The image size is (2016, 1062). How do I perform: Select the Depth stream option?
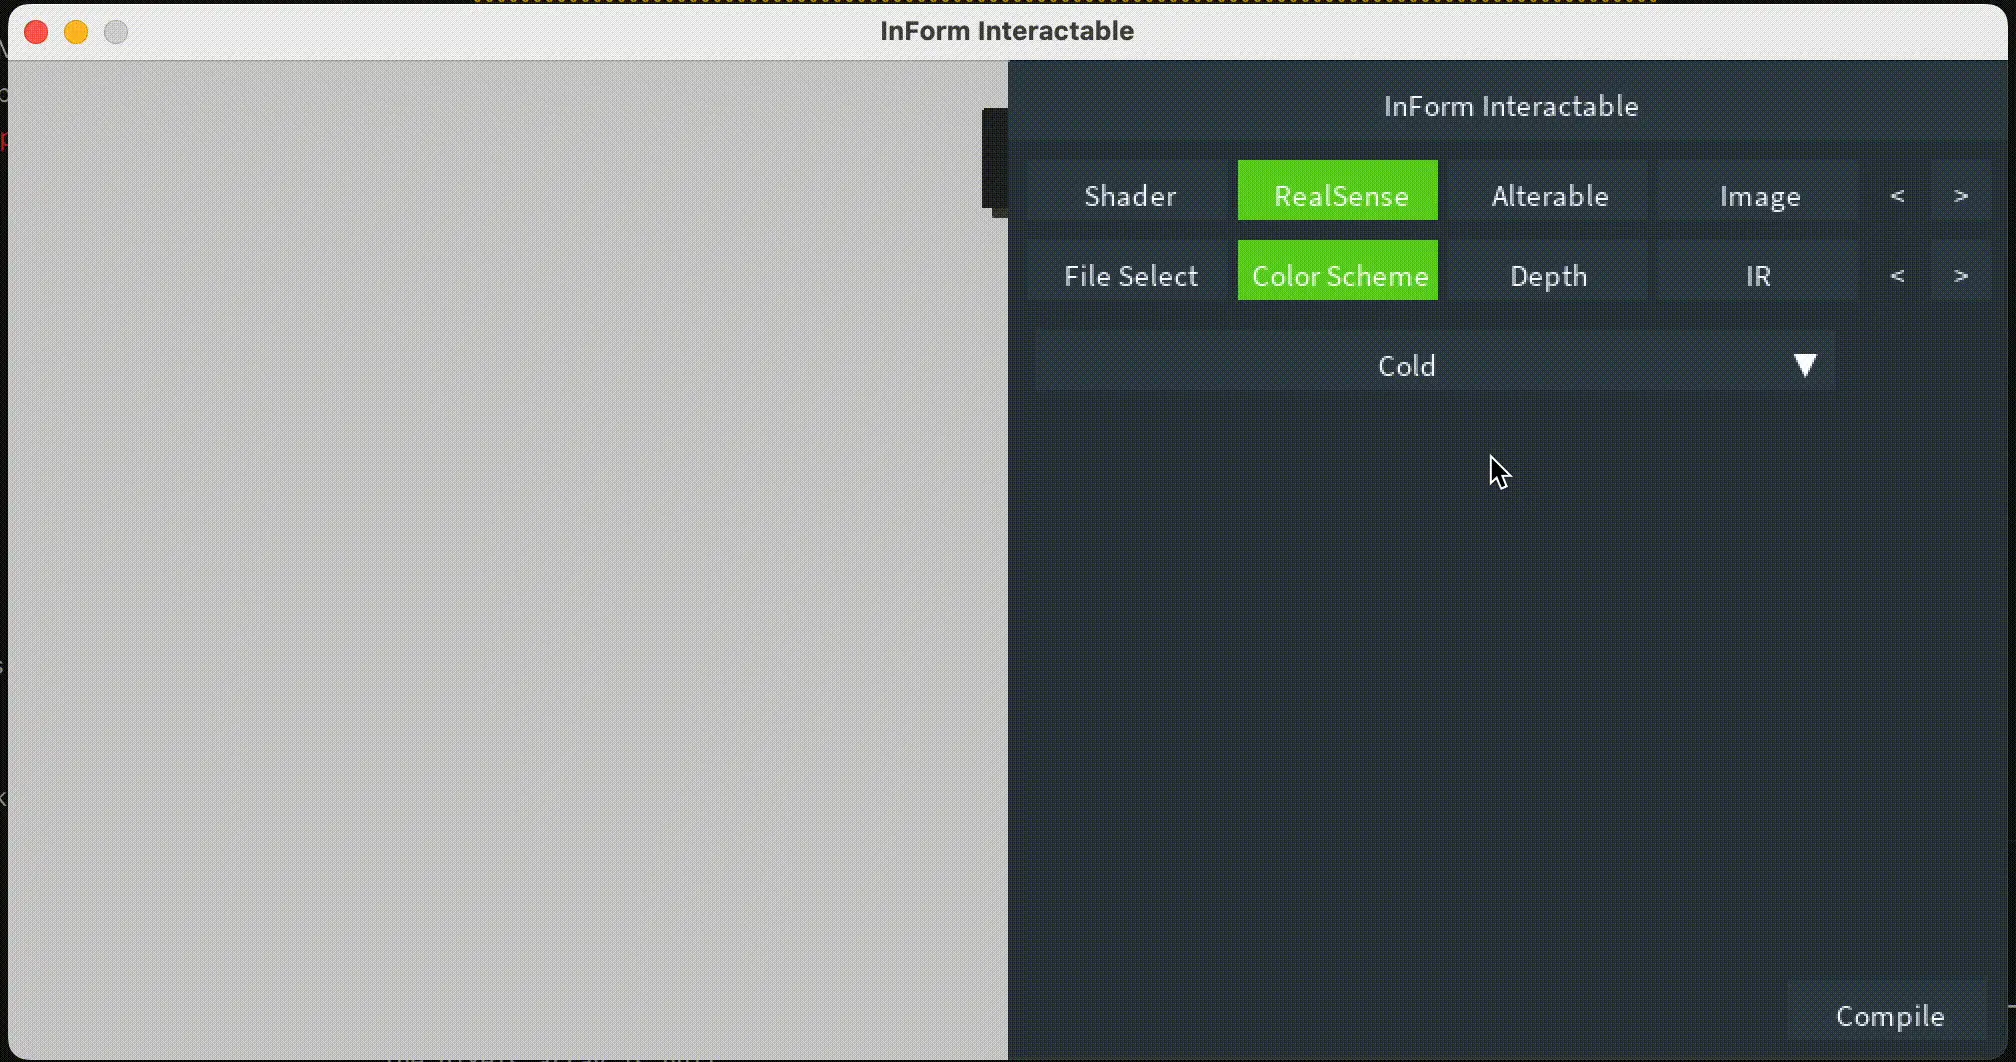pos(1549,275)
